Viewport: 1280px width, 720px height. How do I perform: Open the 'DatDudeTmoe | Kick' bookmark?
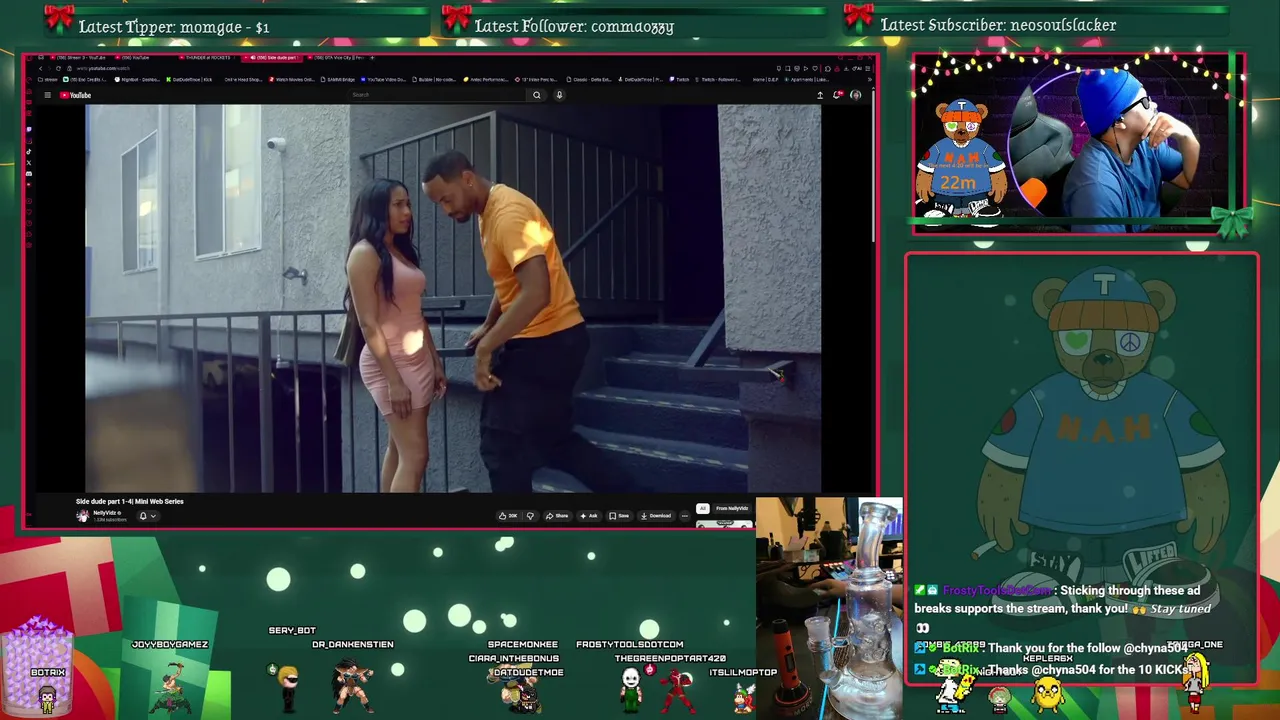point(190,79)
